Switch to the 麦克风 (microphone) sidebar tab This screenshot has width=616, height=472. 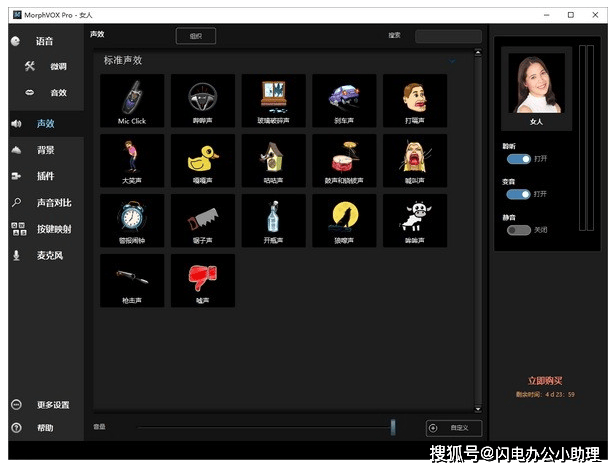pos(50,254)
